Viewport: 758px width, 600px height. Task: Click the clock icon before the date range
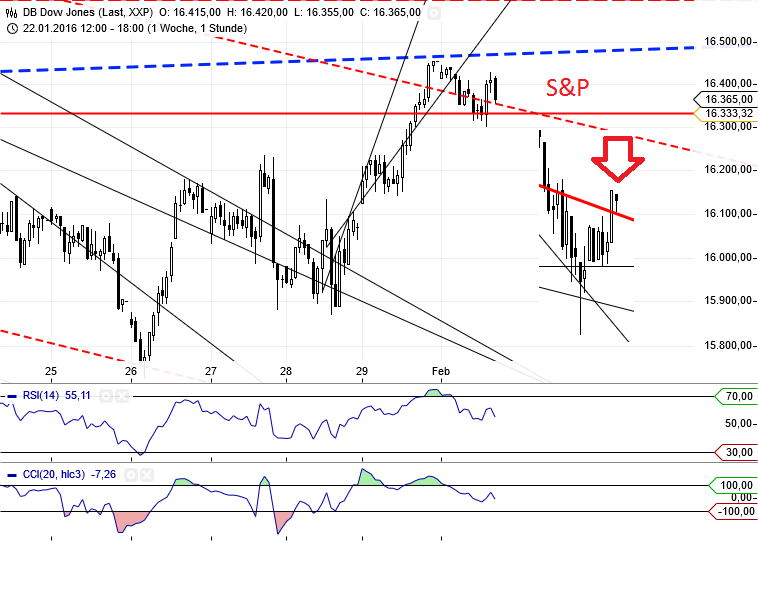(x=13, y=29)
